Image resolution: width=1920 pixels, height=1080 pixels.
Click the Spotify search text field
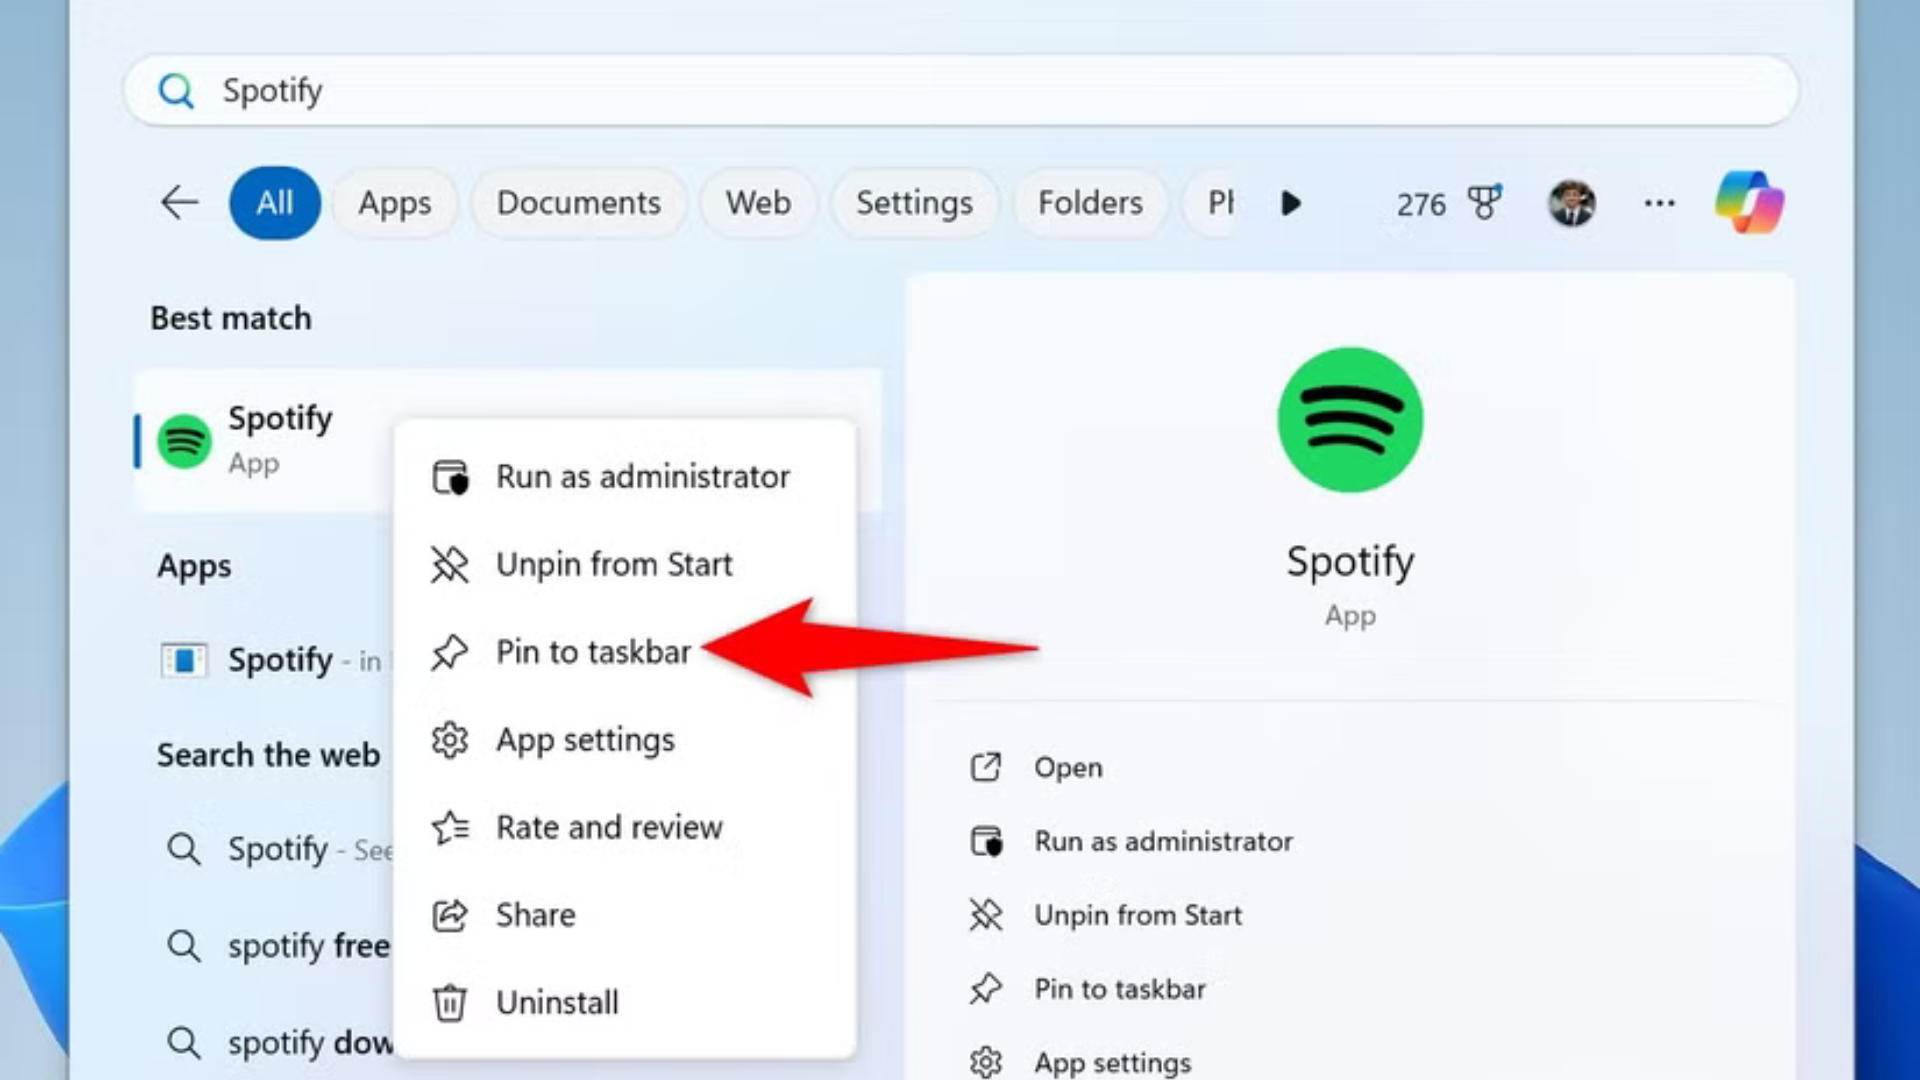tap(960, 91)
